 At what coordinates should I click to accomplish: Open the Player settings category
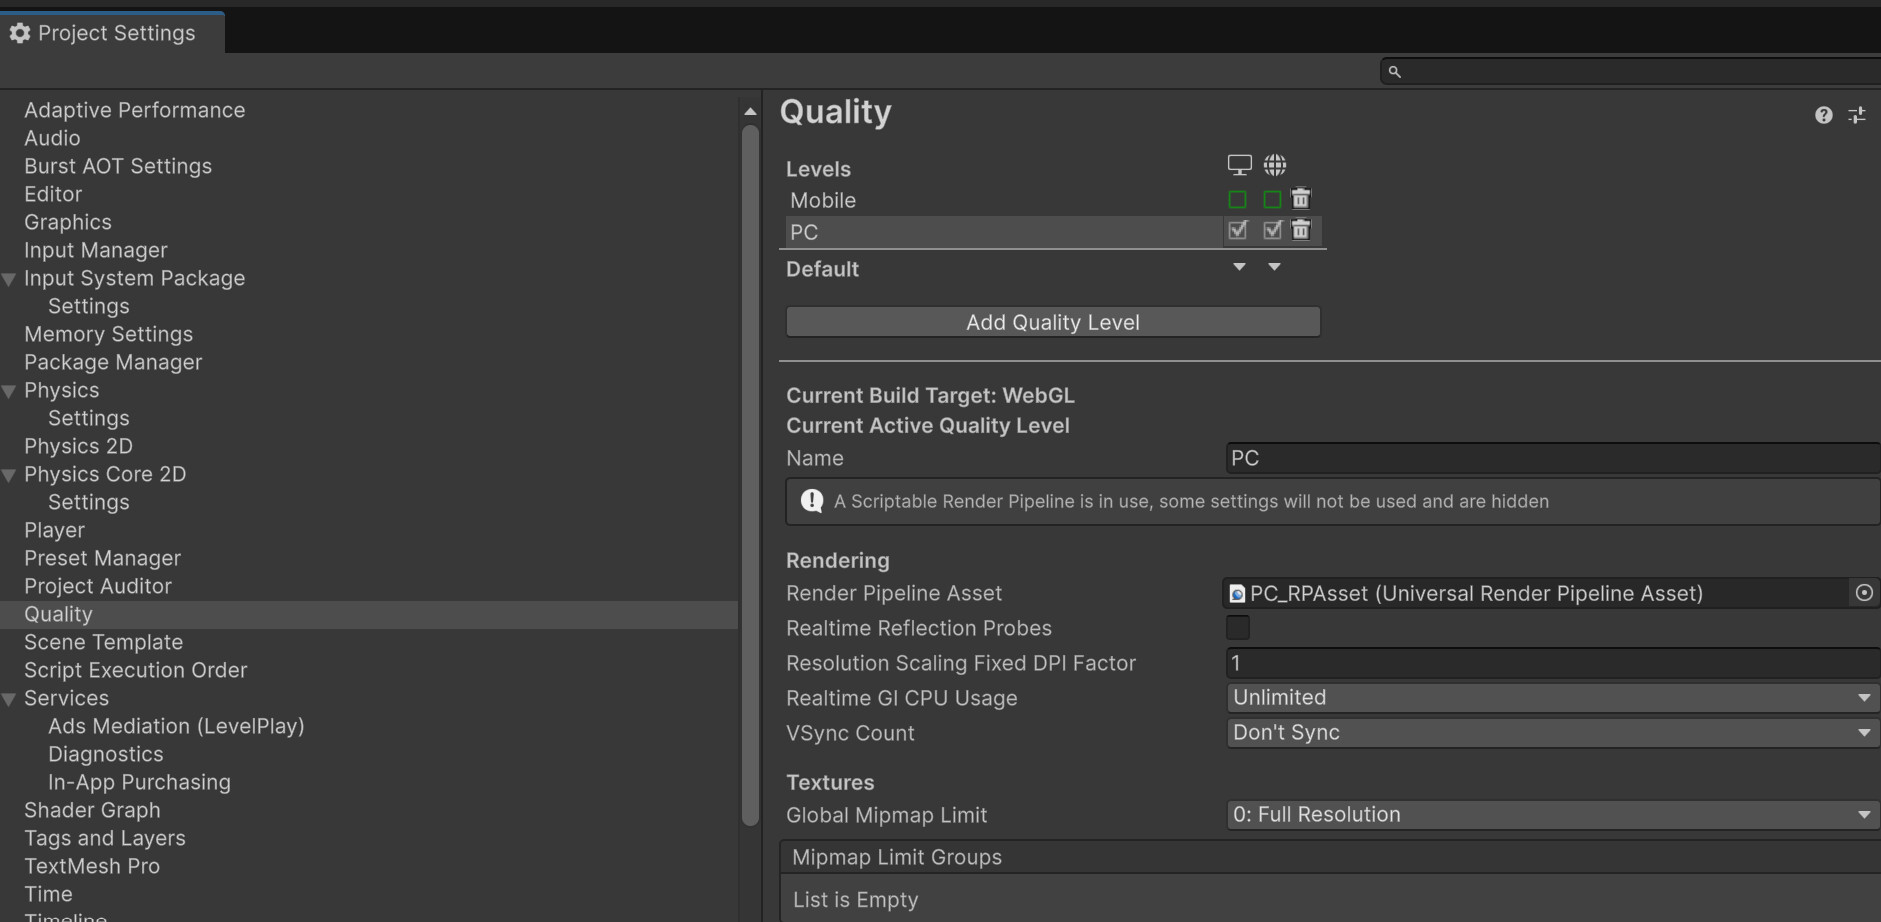pyautogui.click(x=54, y=530)
